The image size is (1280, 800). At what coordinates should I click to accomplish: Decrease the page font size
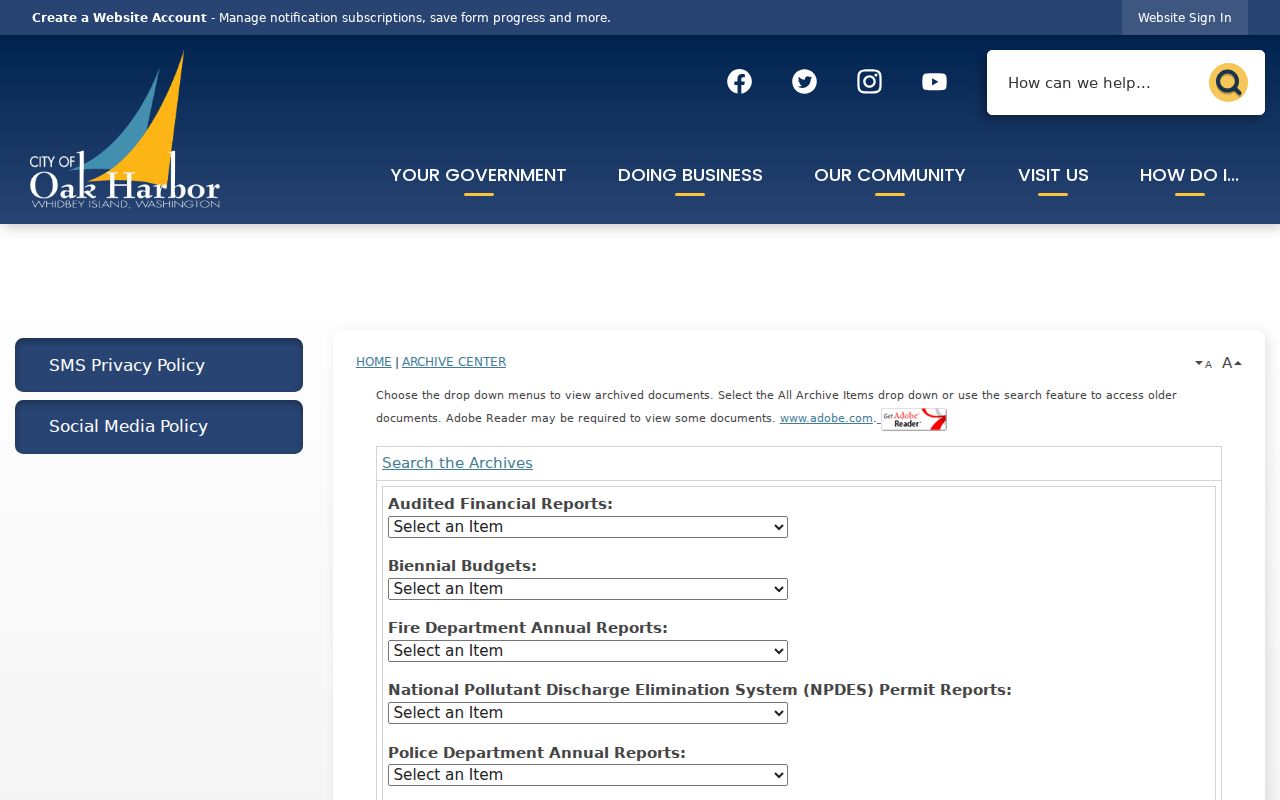(x=1203, y=364)
